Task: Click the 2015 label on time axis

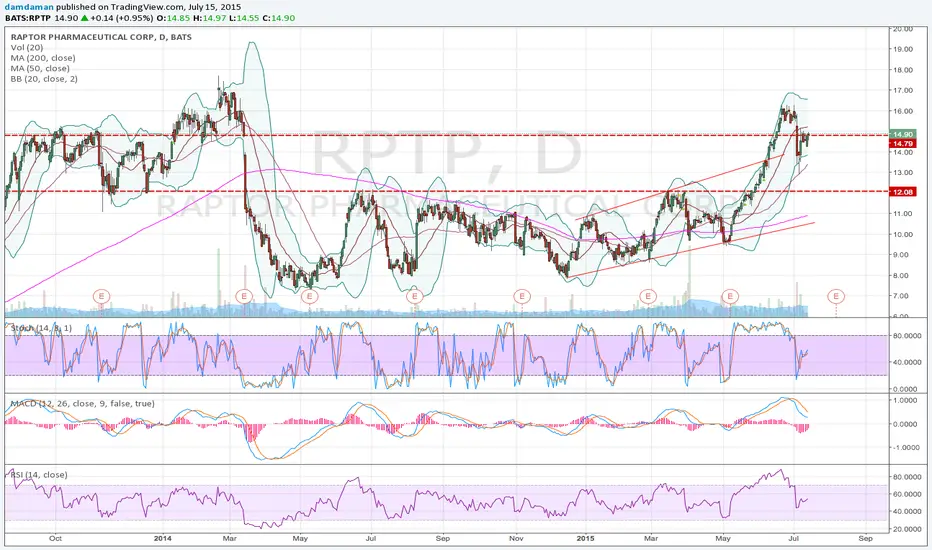Action: [585, 539]
